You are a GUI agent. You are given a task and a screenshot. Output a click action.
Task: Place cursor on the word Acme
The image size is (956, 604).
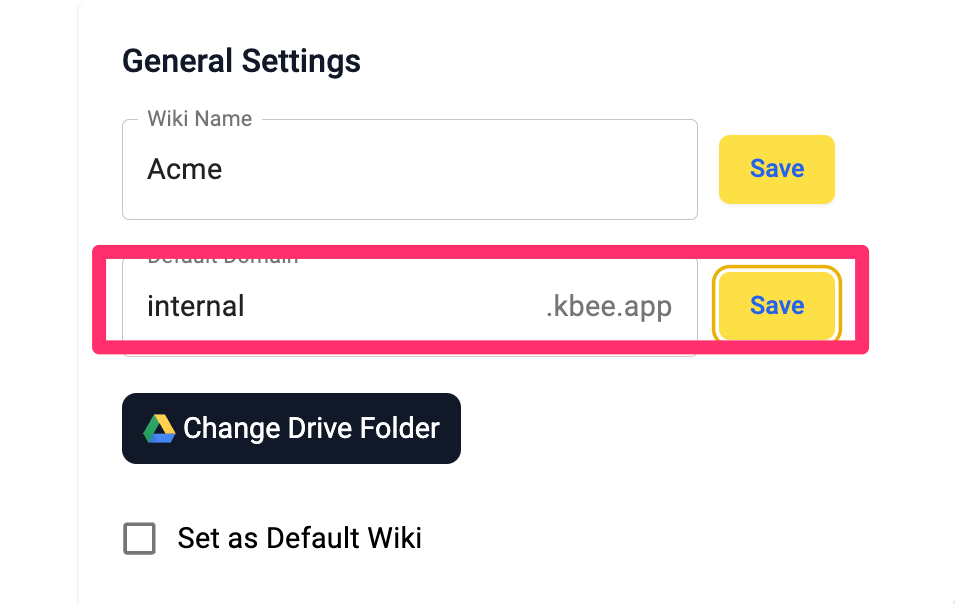[185, 169]
